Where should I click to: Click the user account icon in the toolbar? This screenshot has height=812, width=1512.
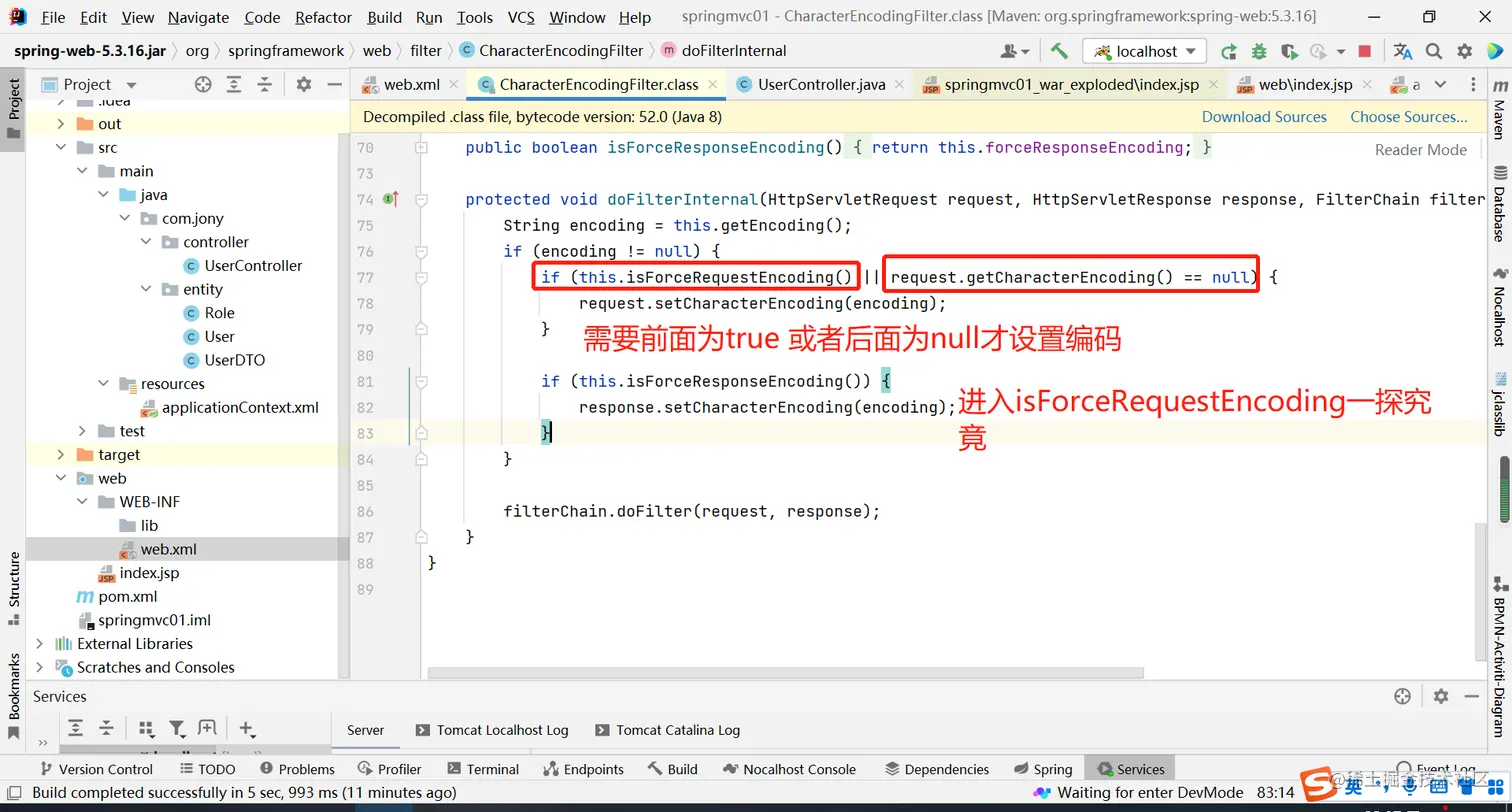point(1015,51)
